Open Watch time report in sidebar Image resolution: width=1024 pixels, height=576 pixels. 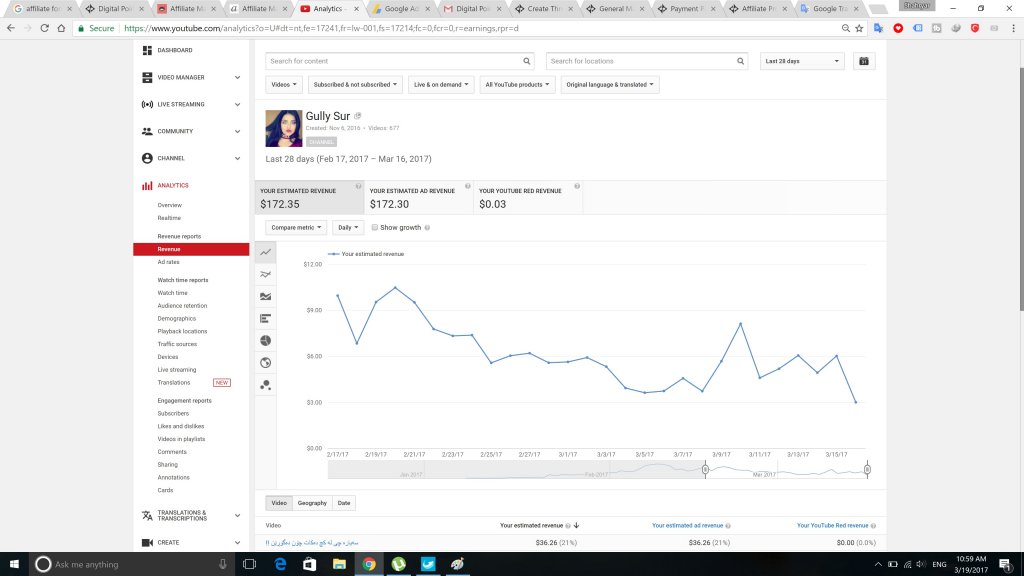pyautogui.click(x=172, y=293)
